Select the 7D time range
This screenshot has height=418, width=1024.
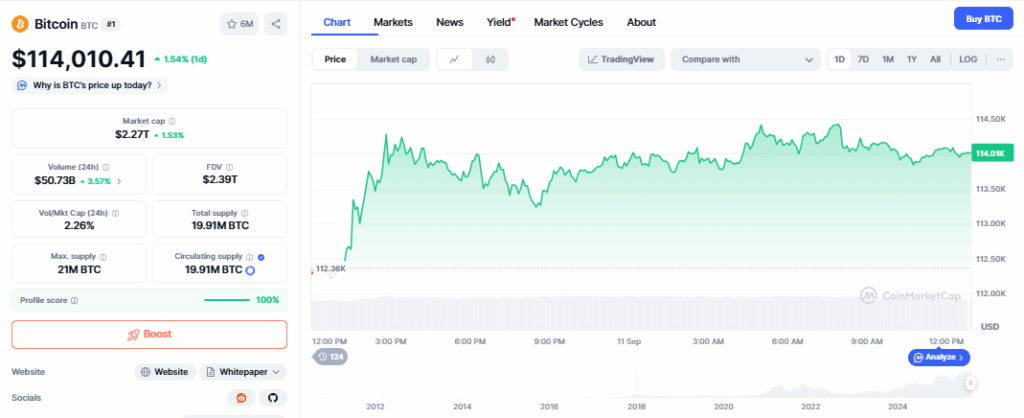(863, 60)
